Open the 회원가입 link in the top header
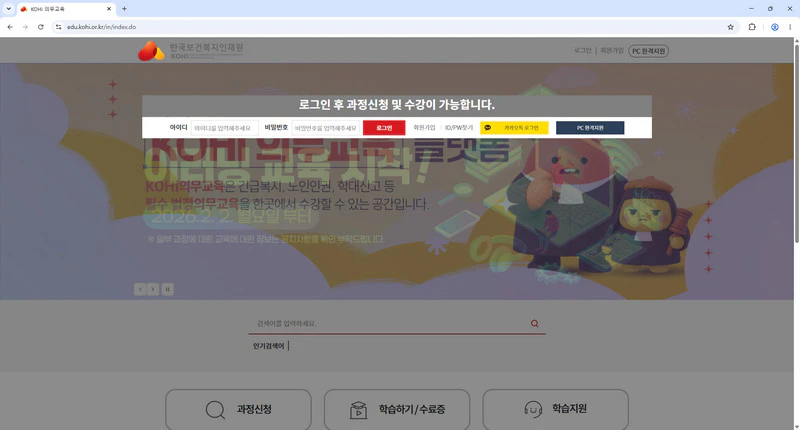Image resolution: width=800 pixels, height=430 pixels. (x=612, y=50)
